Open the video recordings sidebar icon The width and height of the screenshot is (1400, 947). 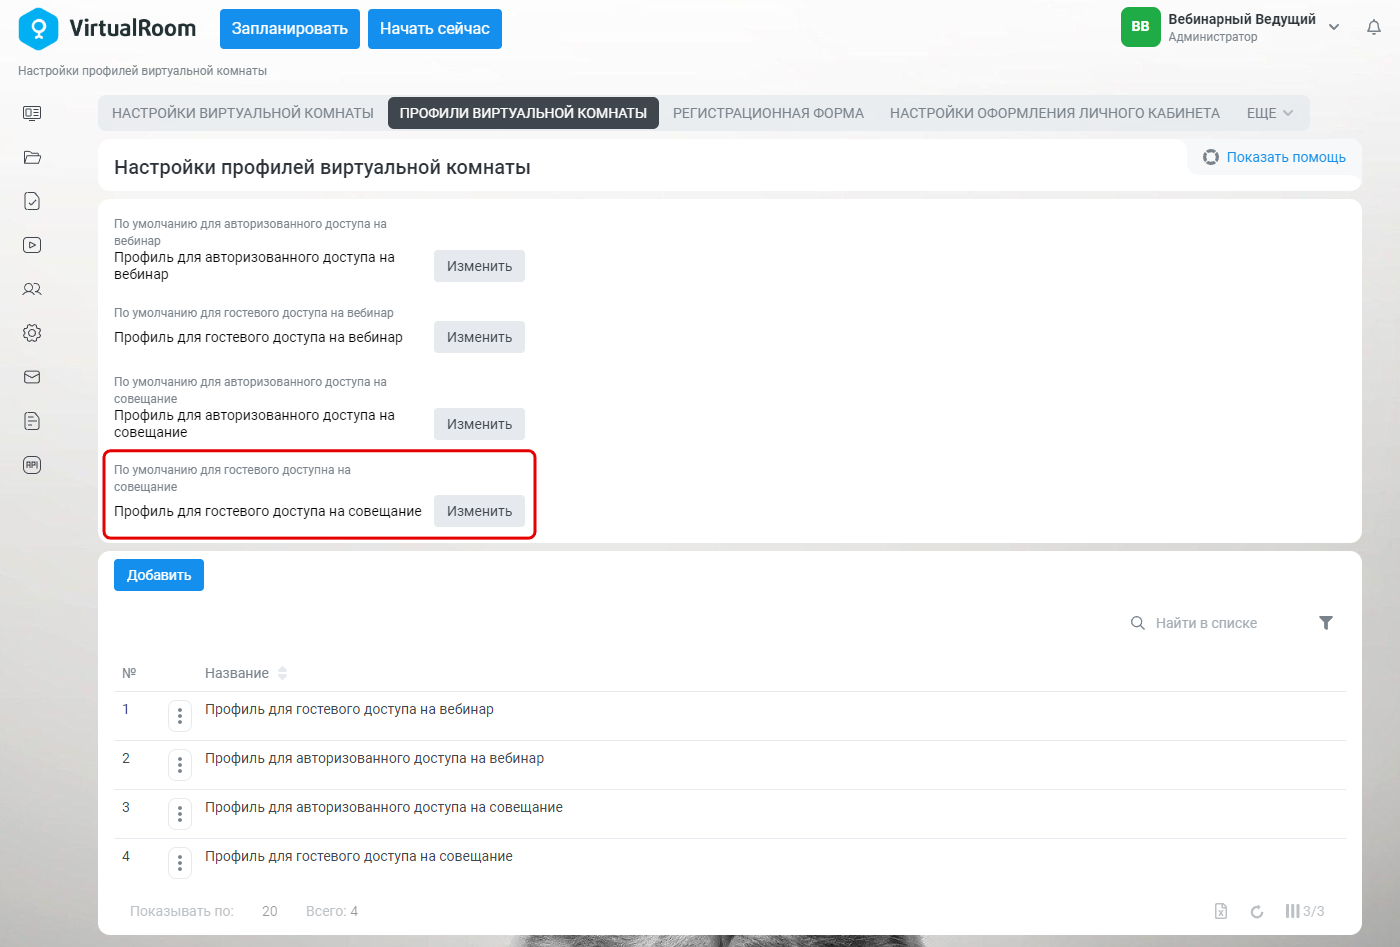32,245
